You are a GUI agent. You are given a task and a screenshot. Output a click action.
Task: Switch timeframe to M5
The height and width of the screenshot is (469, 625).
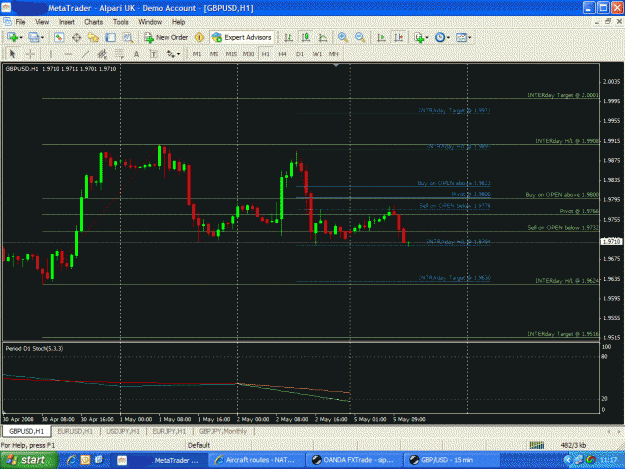coord(214,54)
